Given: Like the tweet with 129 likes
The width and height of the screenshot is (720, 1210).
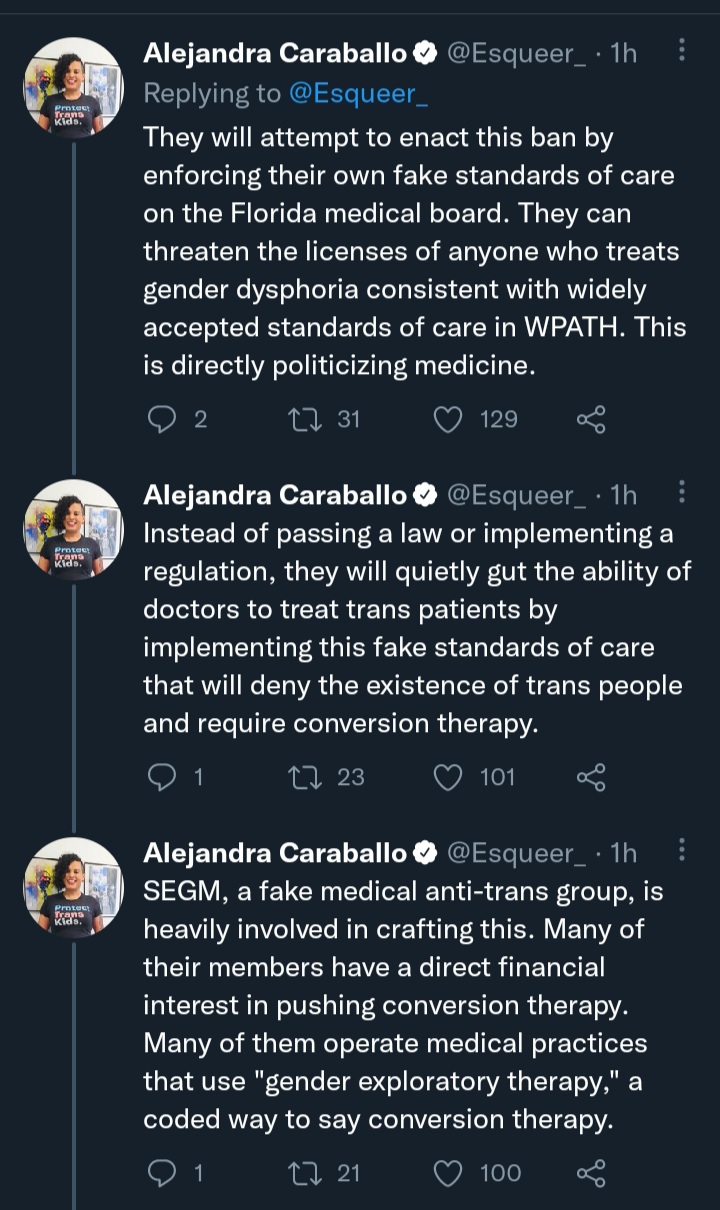Looking at the screenshot, I should [x=447, y=419].
